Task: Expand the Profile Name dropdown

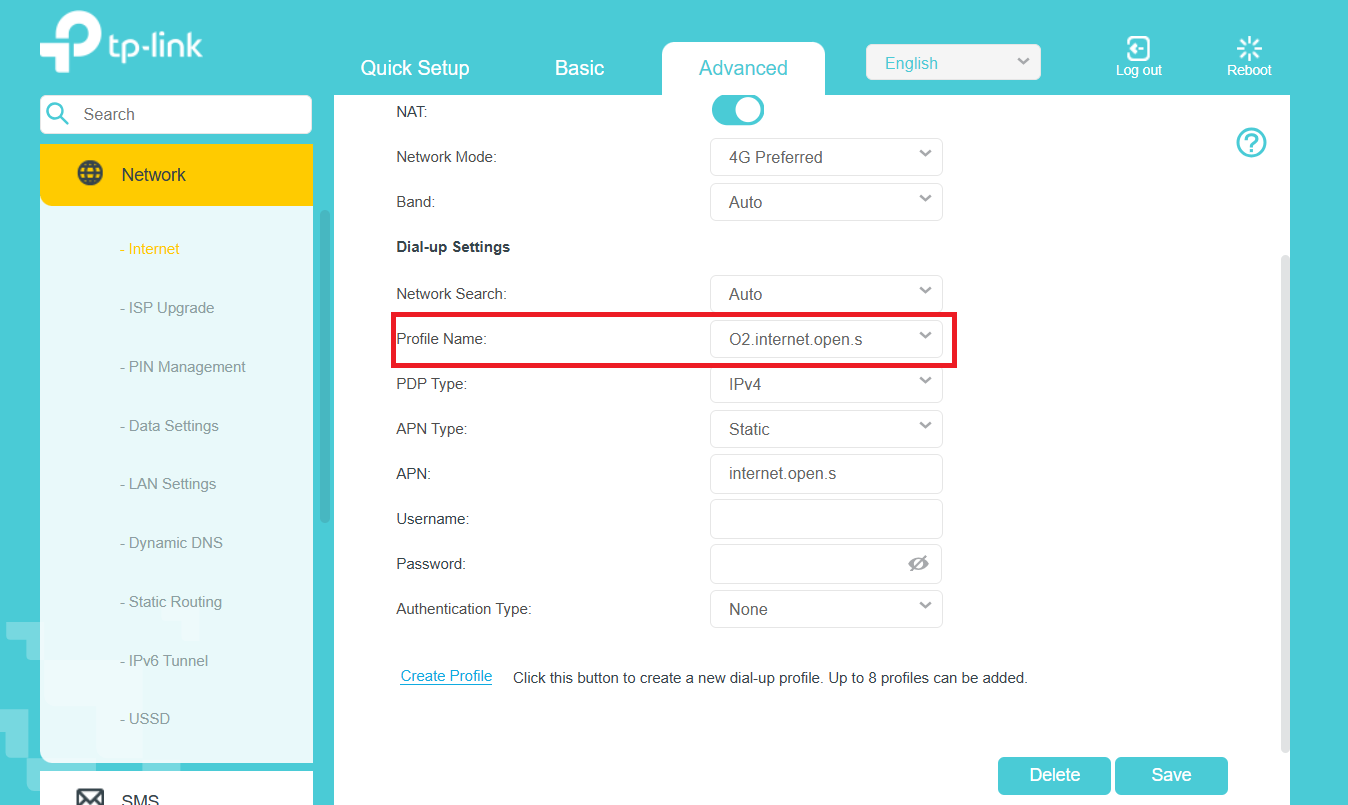Action: (826, 339)
